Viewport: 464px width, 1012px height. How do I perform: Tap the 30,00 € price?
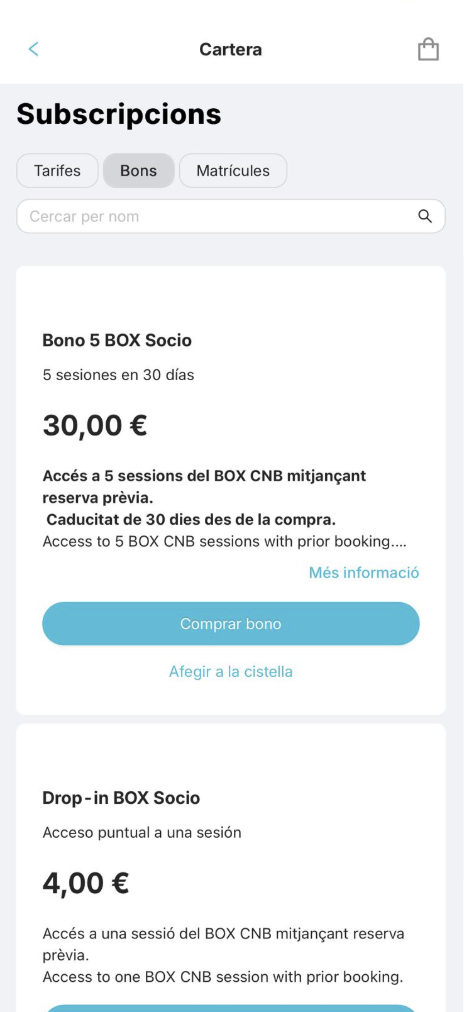pos(95,426)
